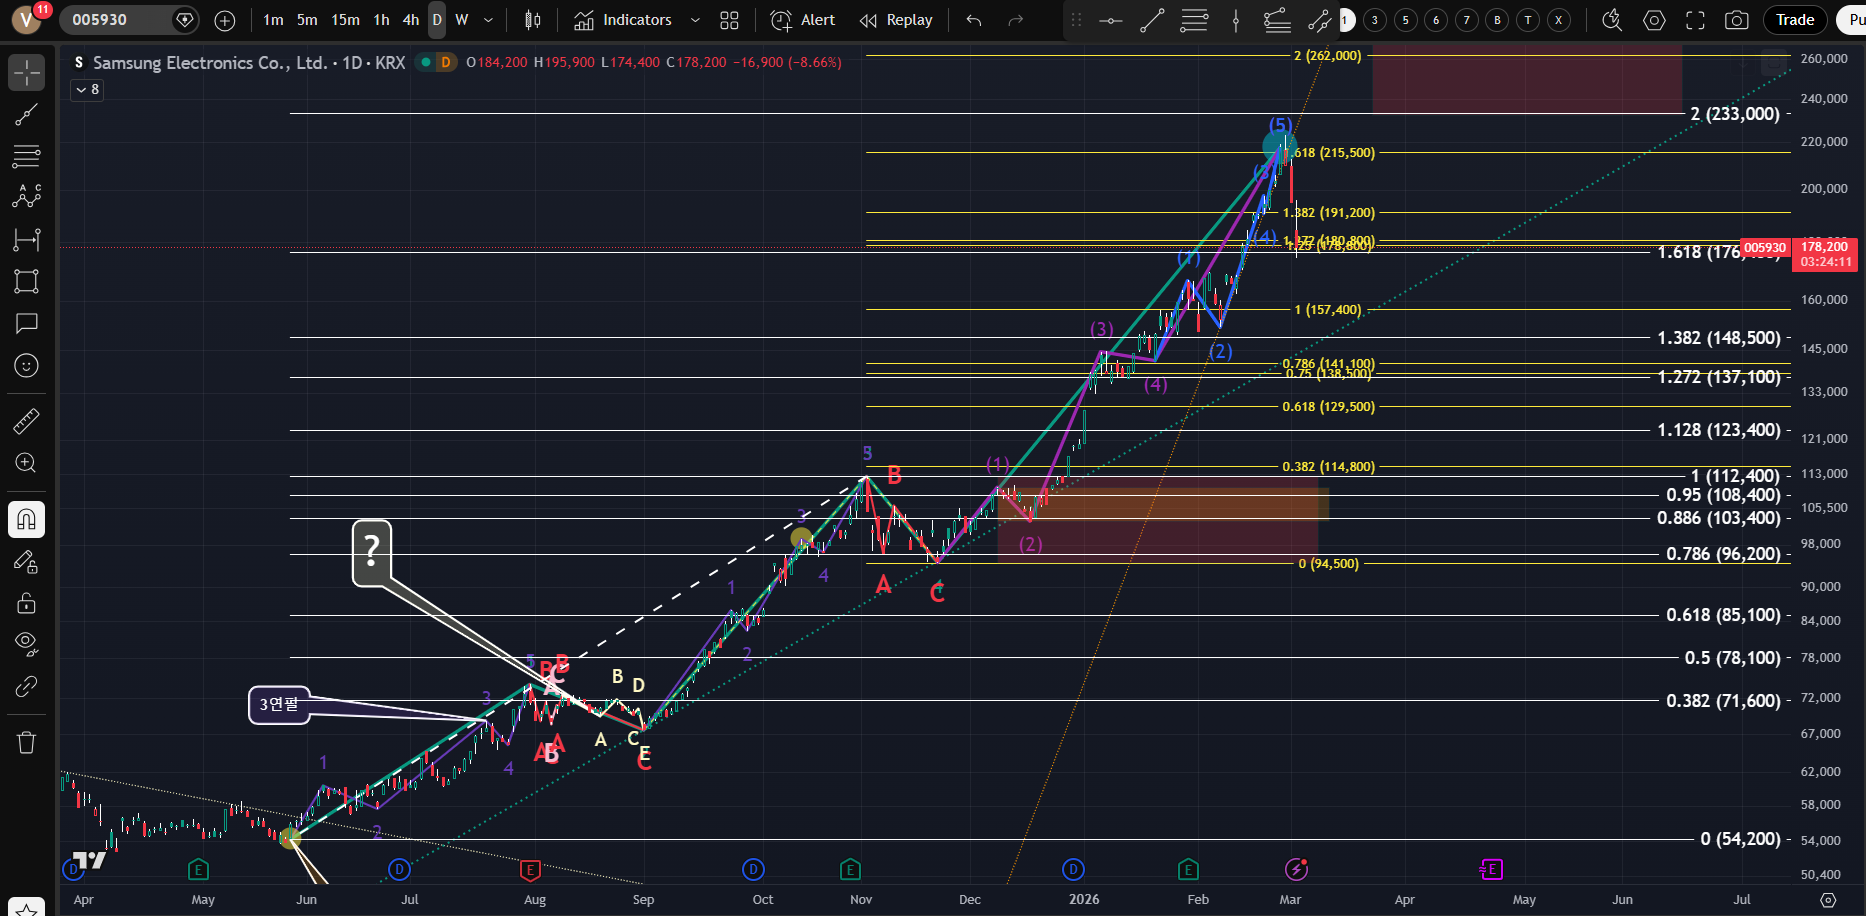Viewport: 1866px width, 916px height.
Task: Hide all drawings with the eye icon
Action: point(26,642)
